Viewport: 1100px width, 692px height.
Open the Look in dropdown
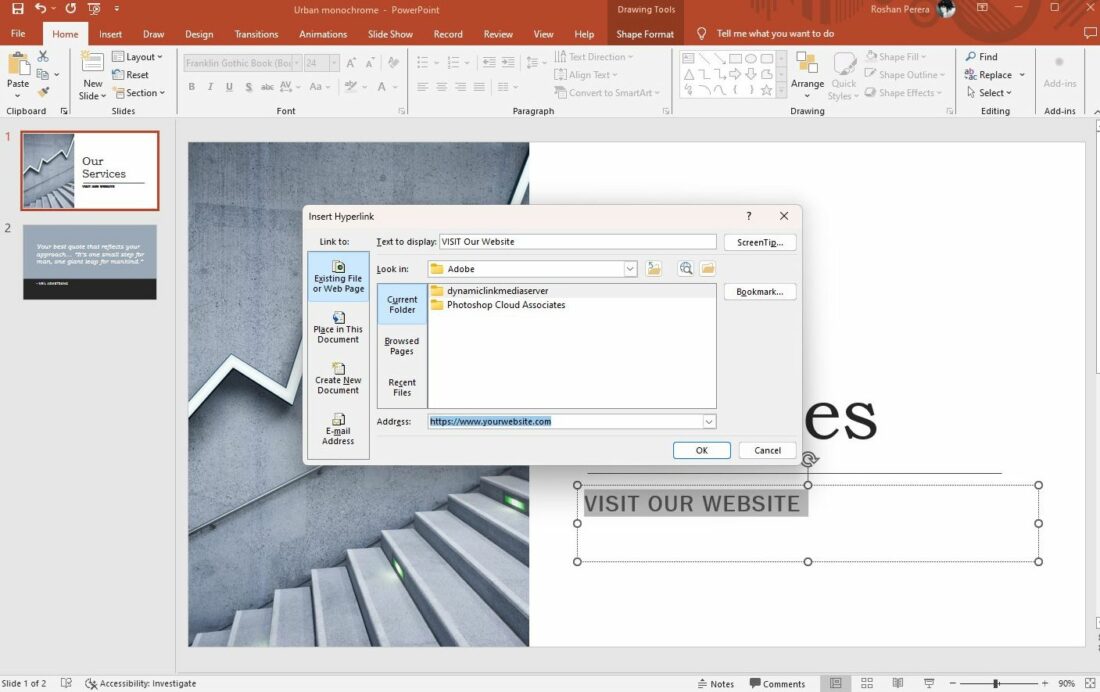630,268
